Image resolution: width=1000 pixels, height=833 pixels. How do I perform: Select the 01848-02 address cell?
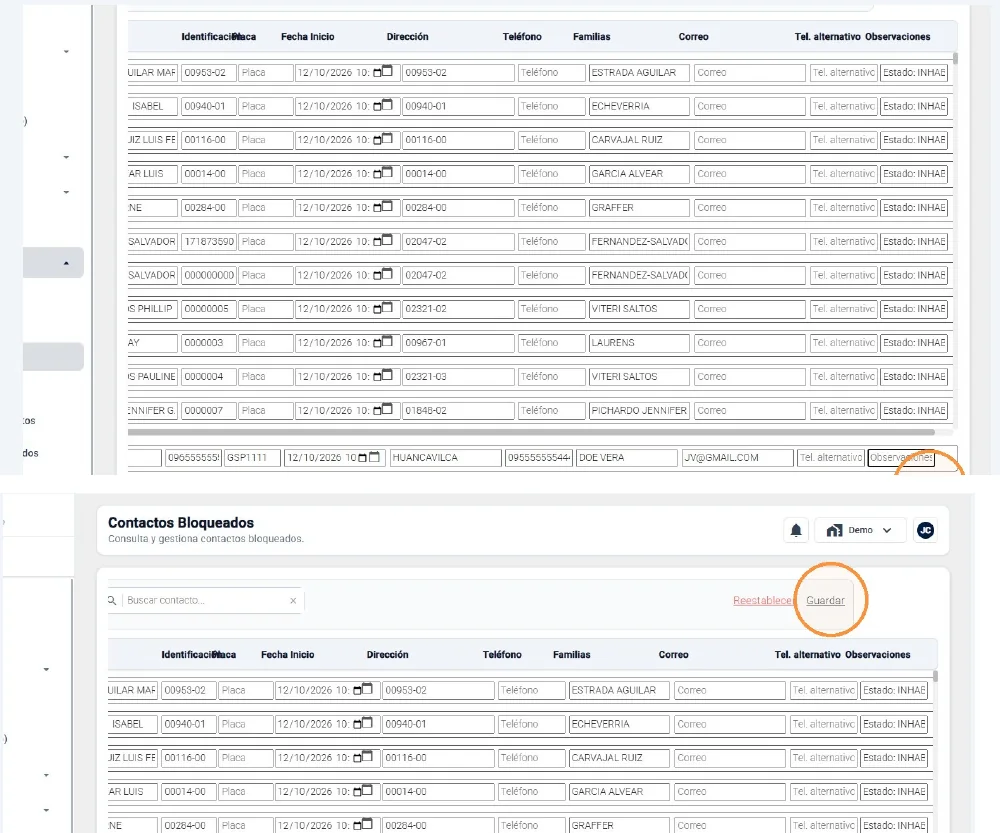pyautogui.click(x=458, y=410)
